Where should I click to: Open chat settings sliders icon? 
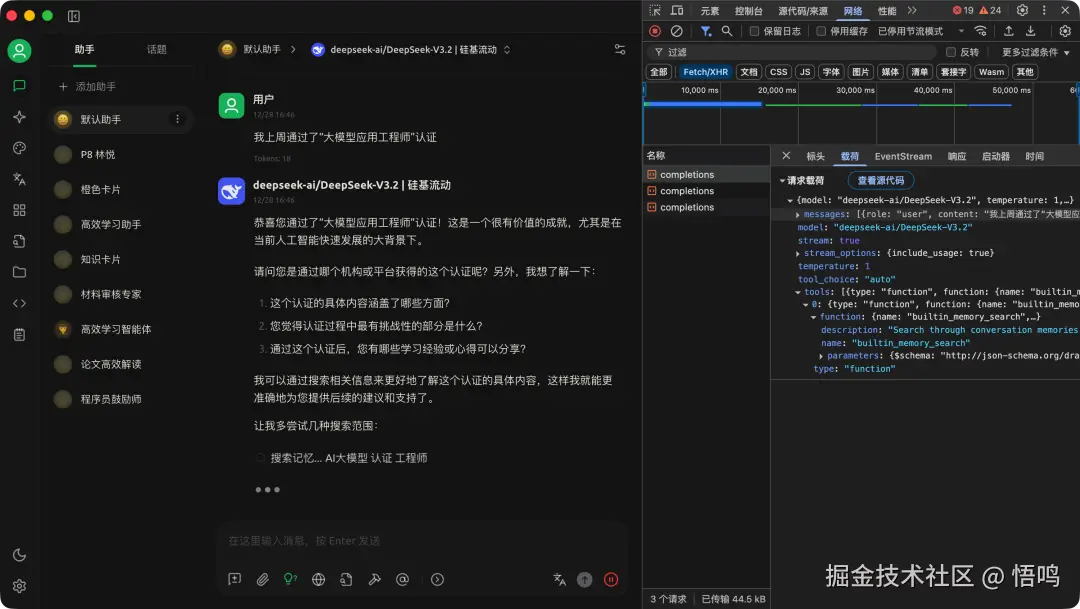(620, 50)
